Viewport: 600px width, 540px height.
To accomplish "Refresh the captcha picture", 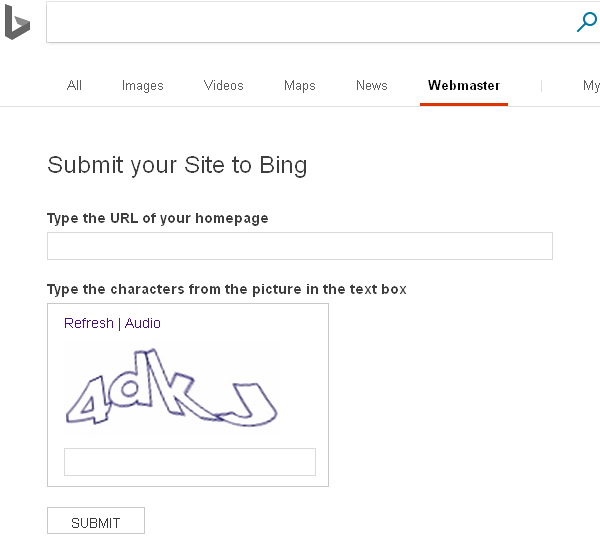I will (x=89, y=323).
